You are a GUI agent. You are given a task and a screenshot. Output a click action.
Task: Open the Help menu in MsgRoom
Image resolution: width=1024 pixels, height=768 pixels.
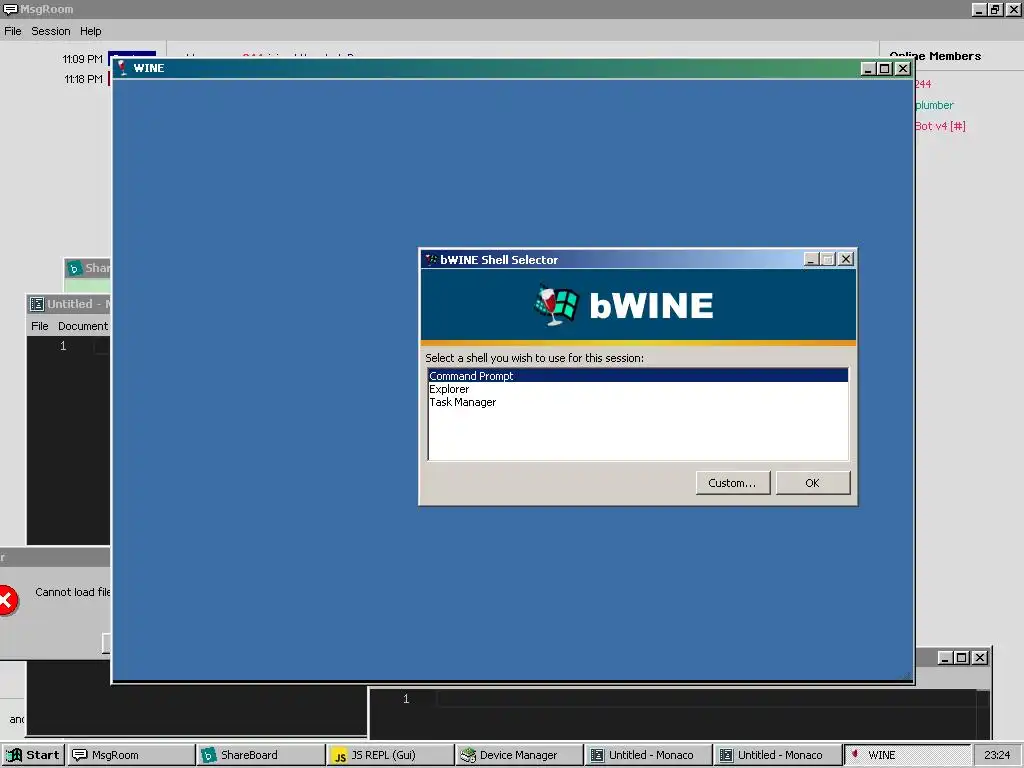[90, 31]
